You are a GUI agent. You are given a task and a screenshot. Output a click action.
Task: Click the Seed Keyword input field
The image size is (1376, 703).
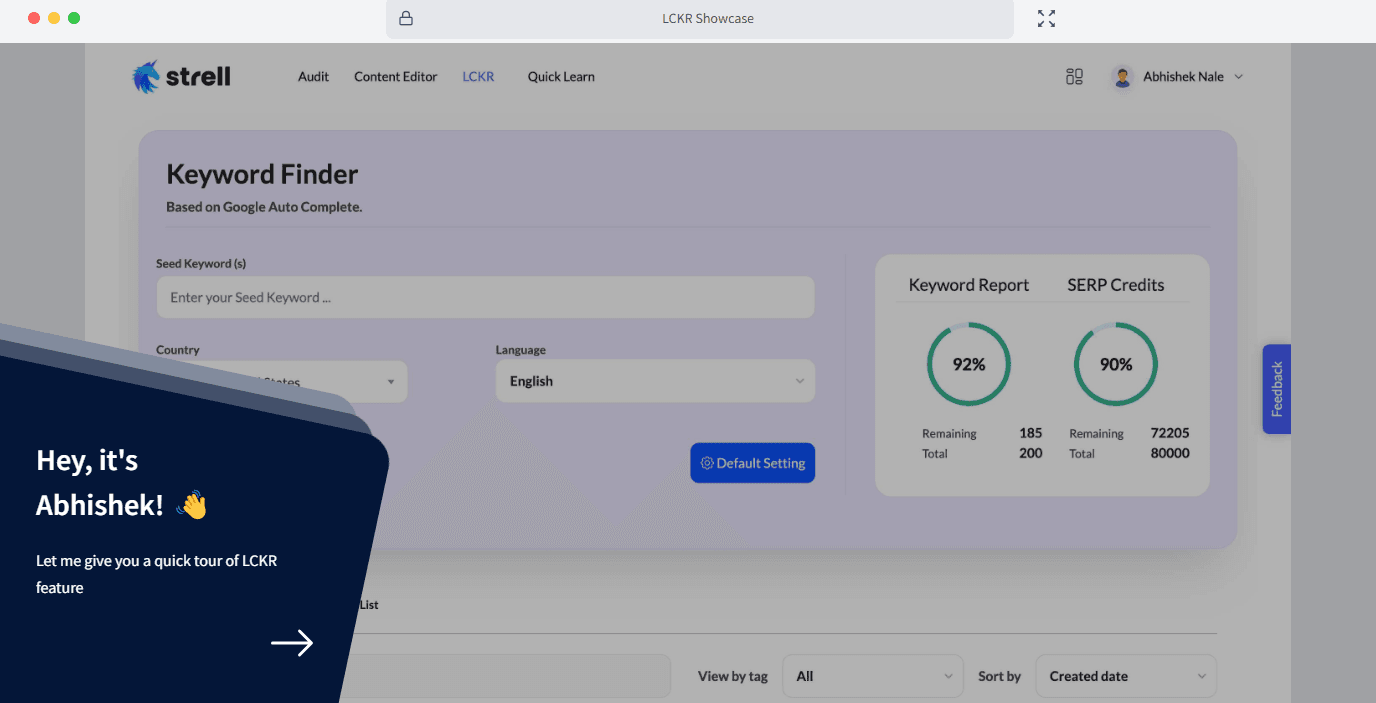pos(485,297)
